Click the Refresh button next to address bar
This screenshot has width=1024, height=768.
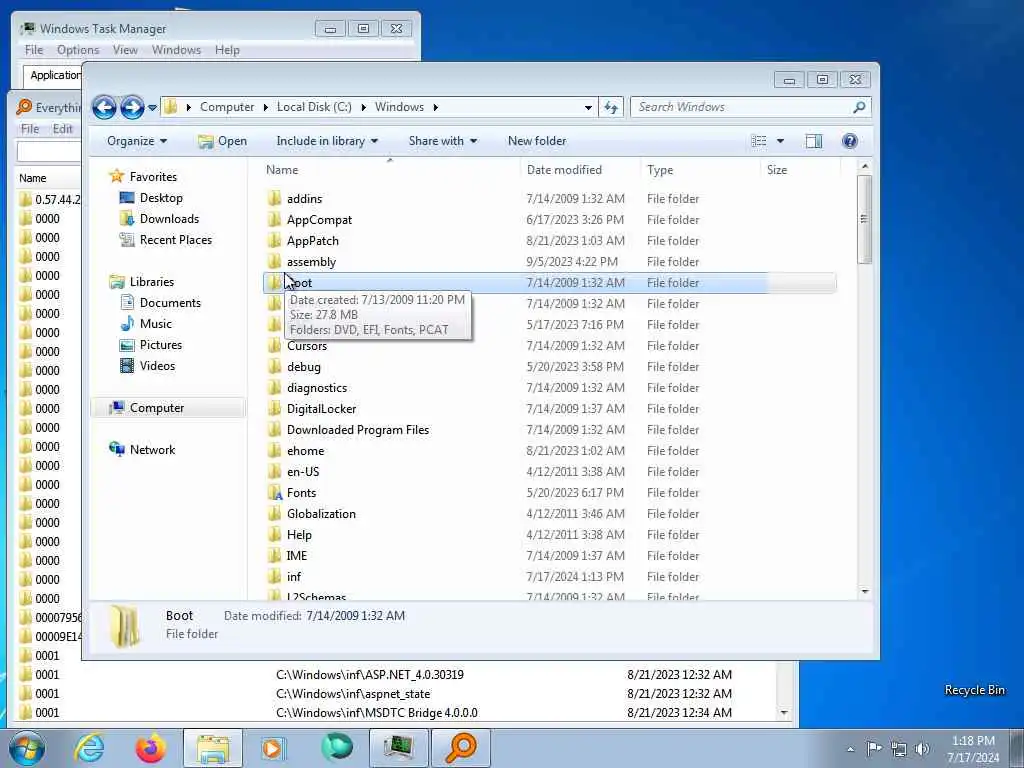tap(611, 107)
